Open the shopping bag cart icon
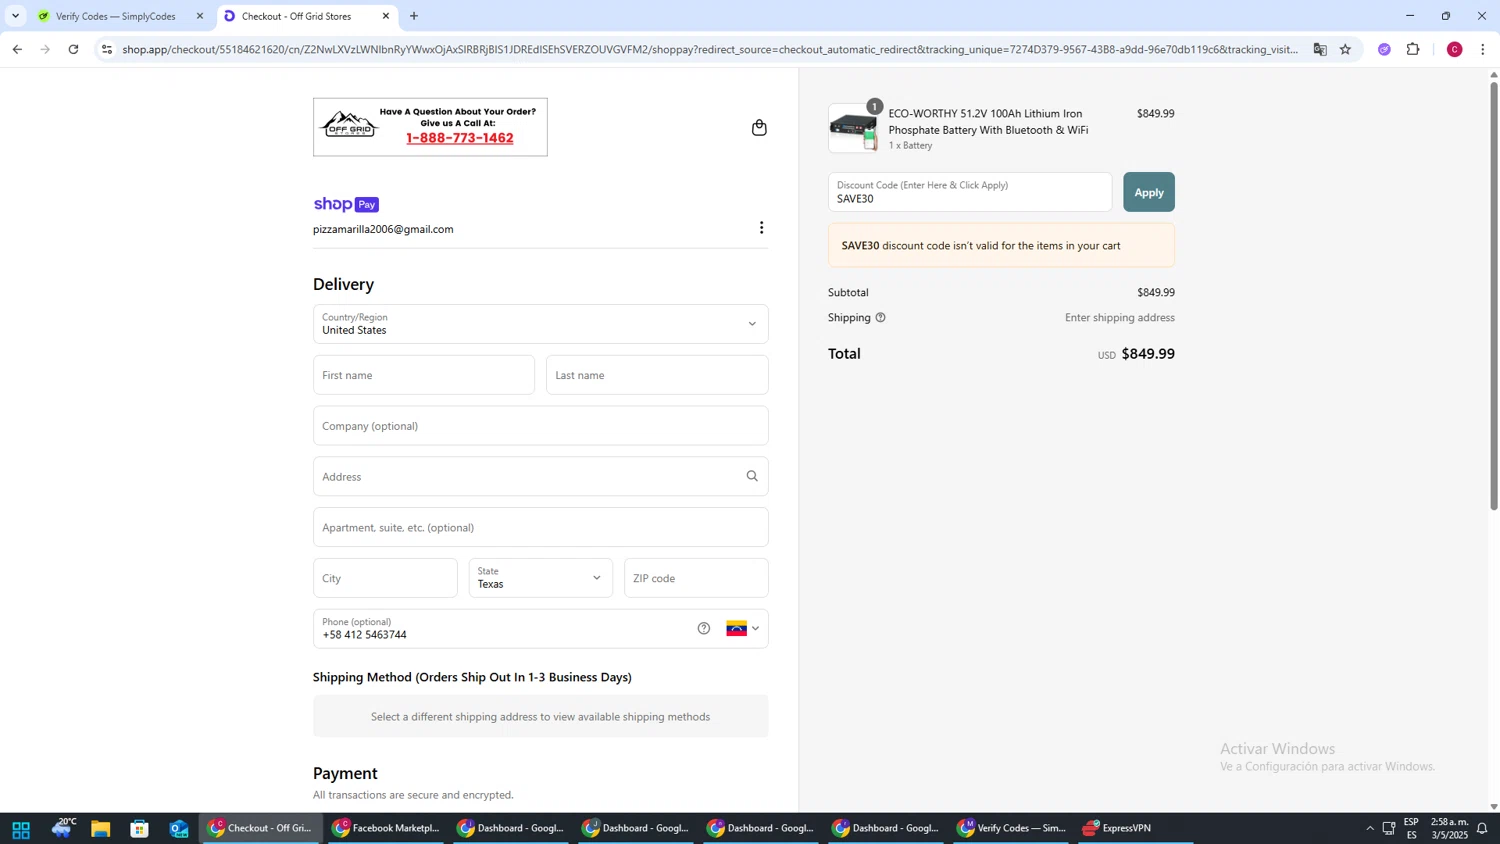The height and width of the screenshot is (844, 1500). pos(759,127)
